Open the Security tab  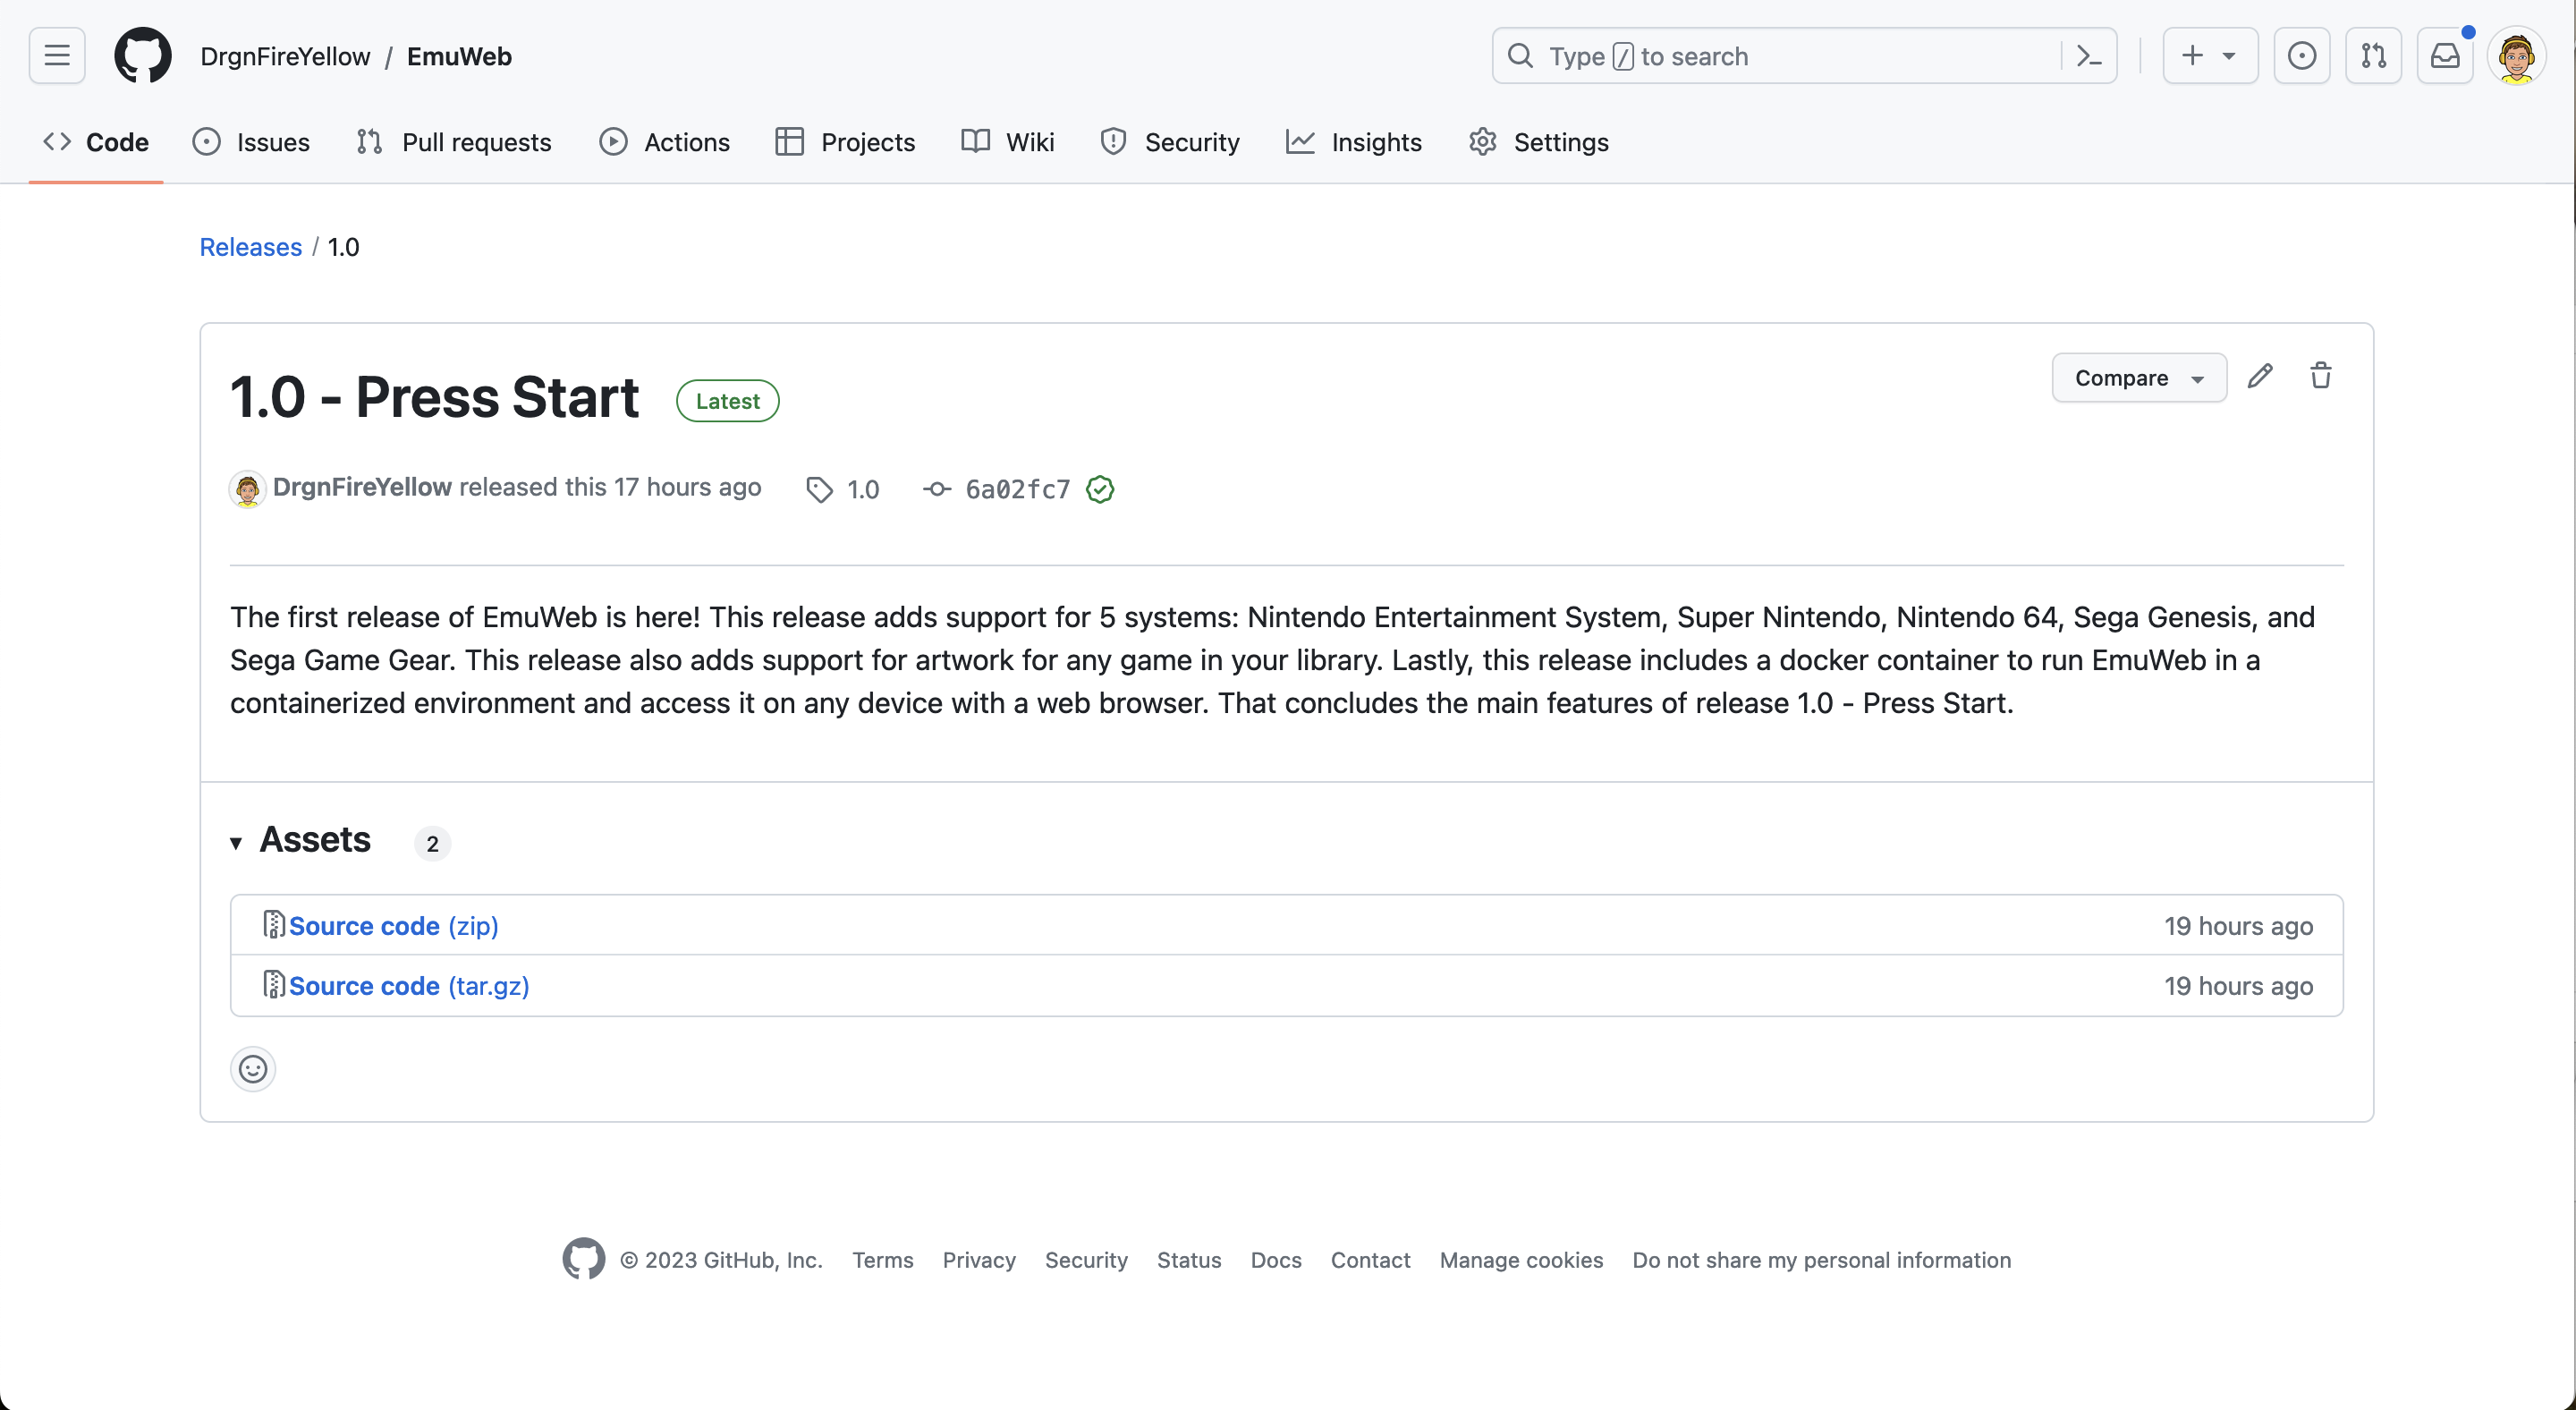point(1169,142)
